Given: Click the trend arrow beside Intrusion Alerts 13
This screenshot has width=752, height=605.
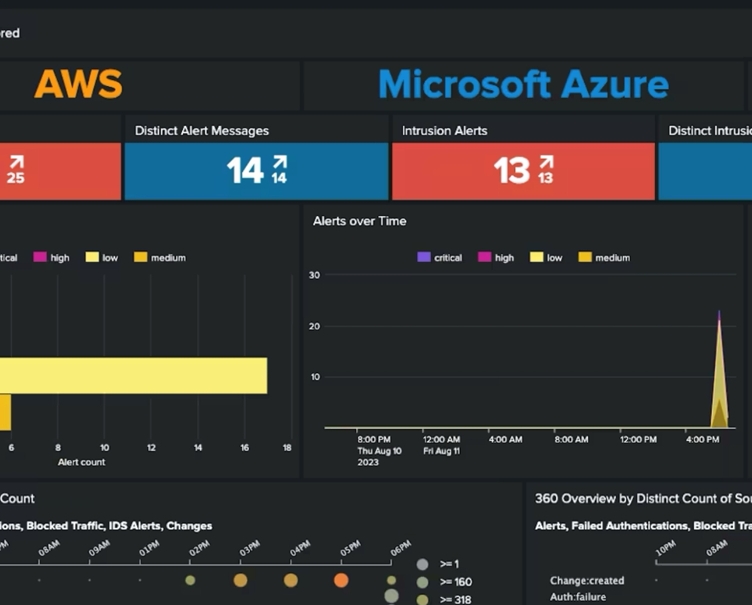Looking at the screenshot, I should 546,162.
